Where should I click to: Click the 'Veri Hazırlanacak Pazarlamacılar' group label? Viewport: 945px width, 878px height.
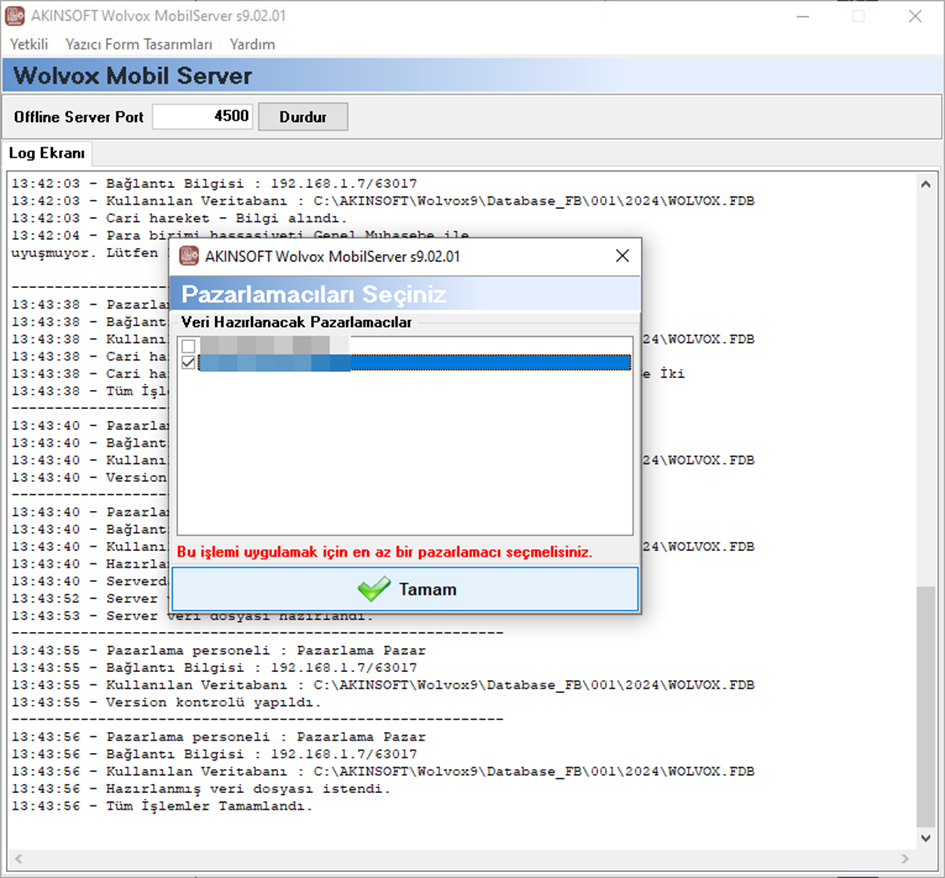click(297, 322)
